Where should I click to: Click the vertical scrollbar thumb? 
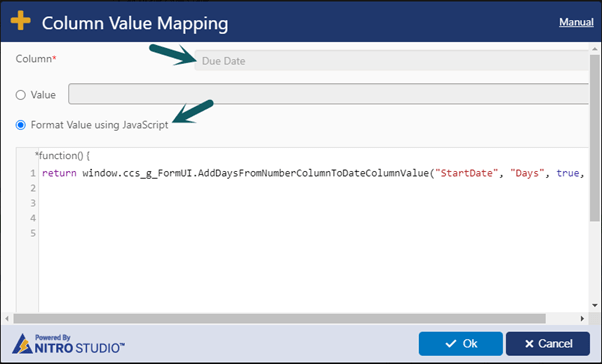pyautogui.click(x=595, y=137)
